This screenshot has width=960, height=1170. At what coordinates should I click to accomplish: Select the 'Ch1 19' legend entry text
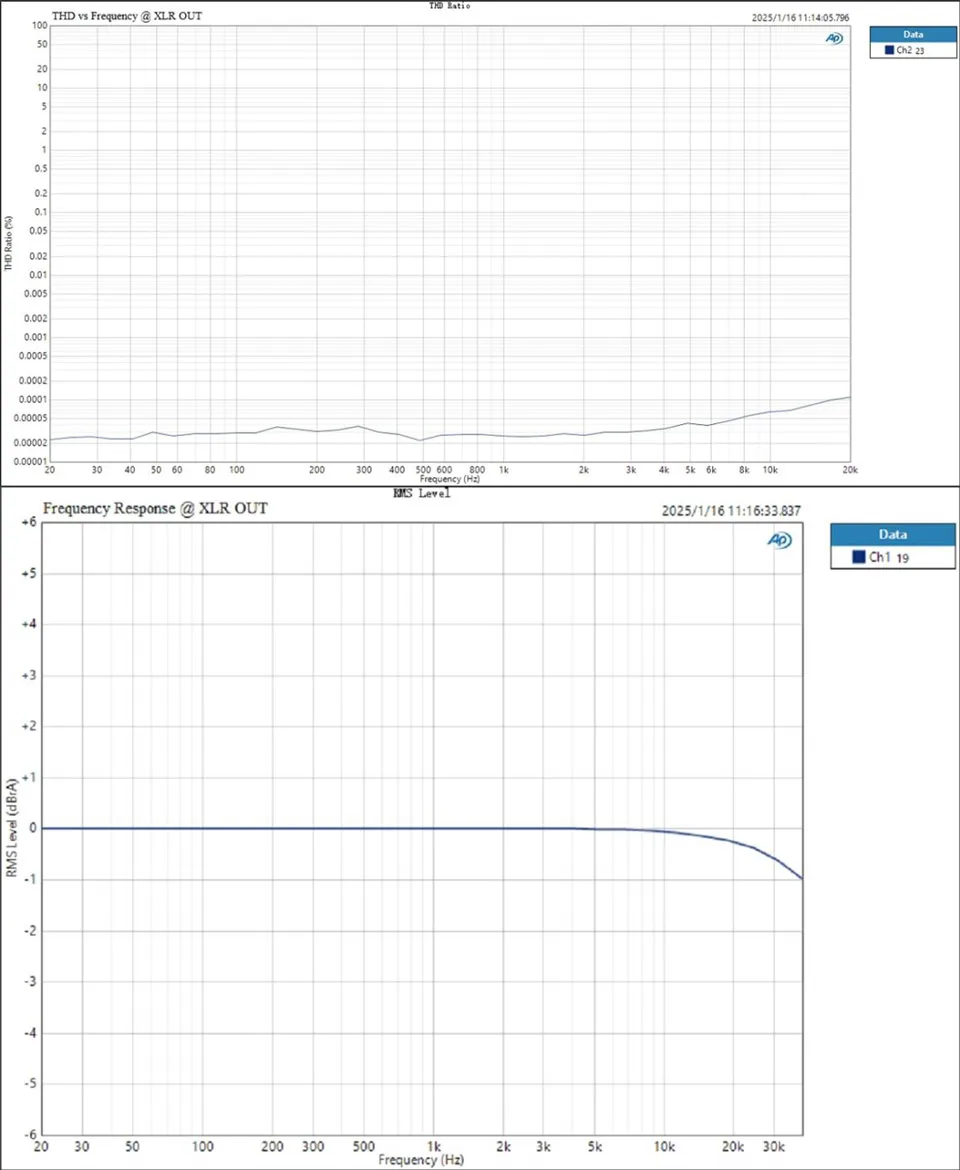pos(889,557)
